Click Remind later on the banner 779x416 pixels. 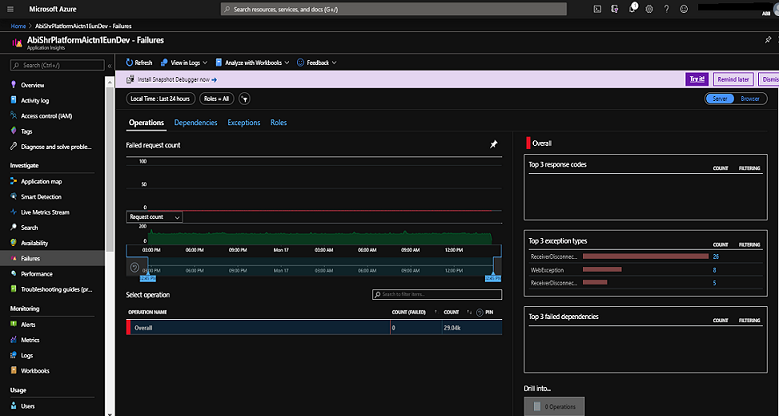click(733, 80)
